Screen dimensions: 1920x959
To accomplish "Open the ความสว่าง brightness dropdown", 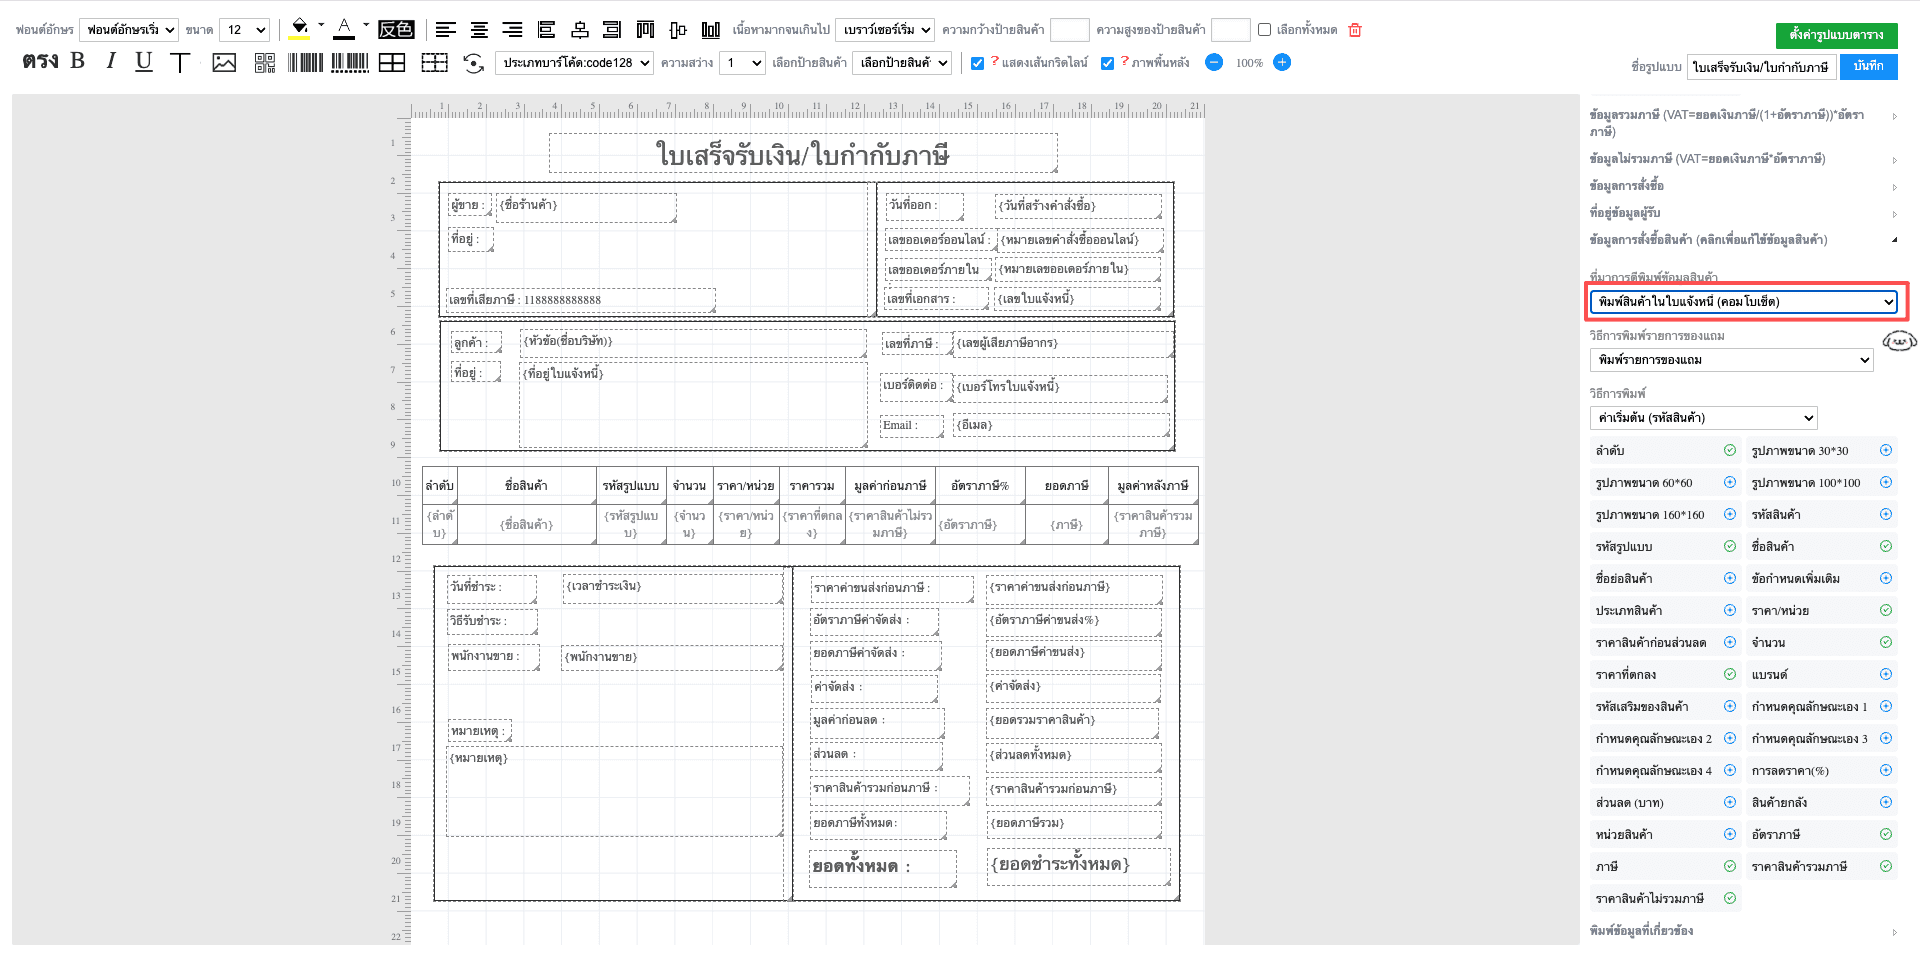I will click(742, 63).
